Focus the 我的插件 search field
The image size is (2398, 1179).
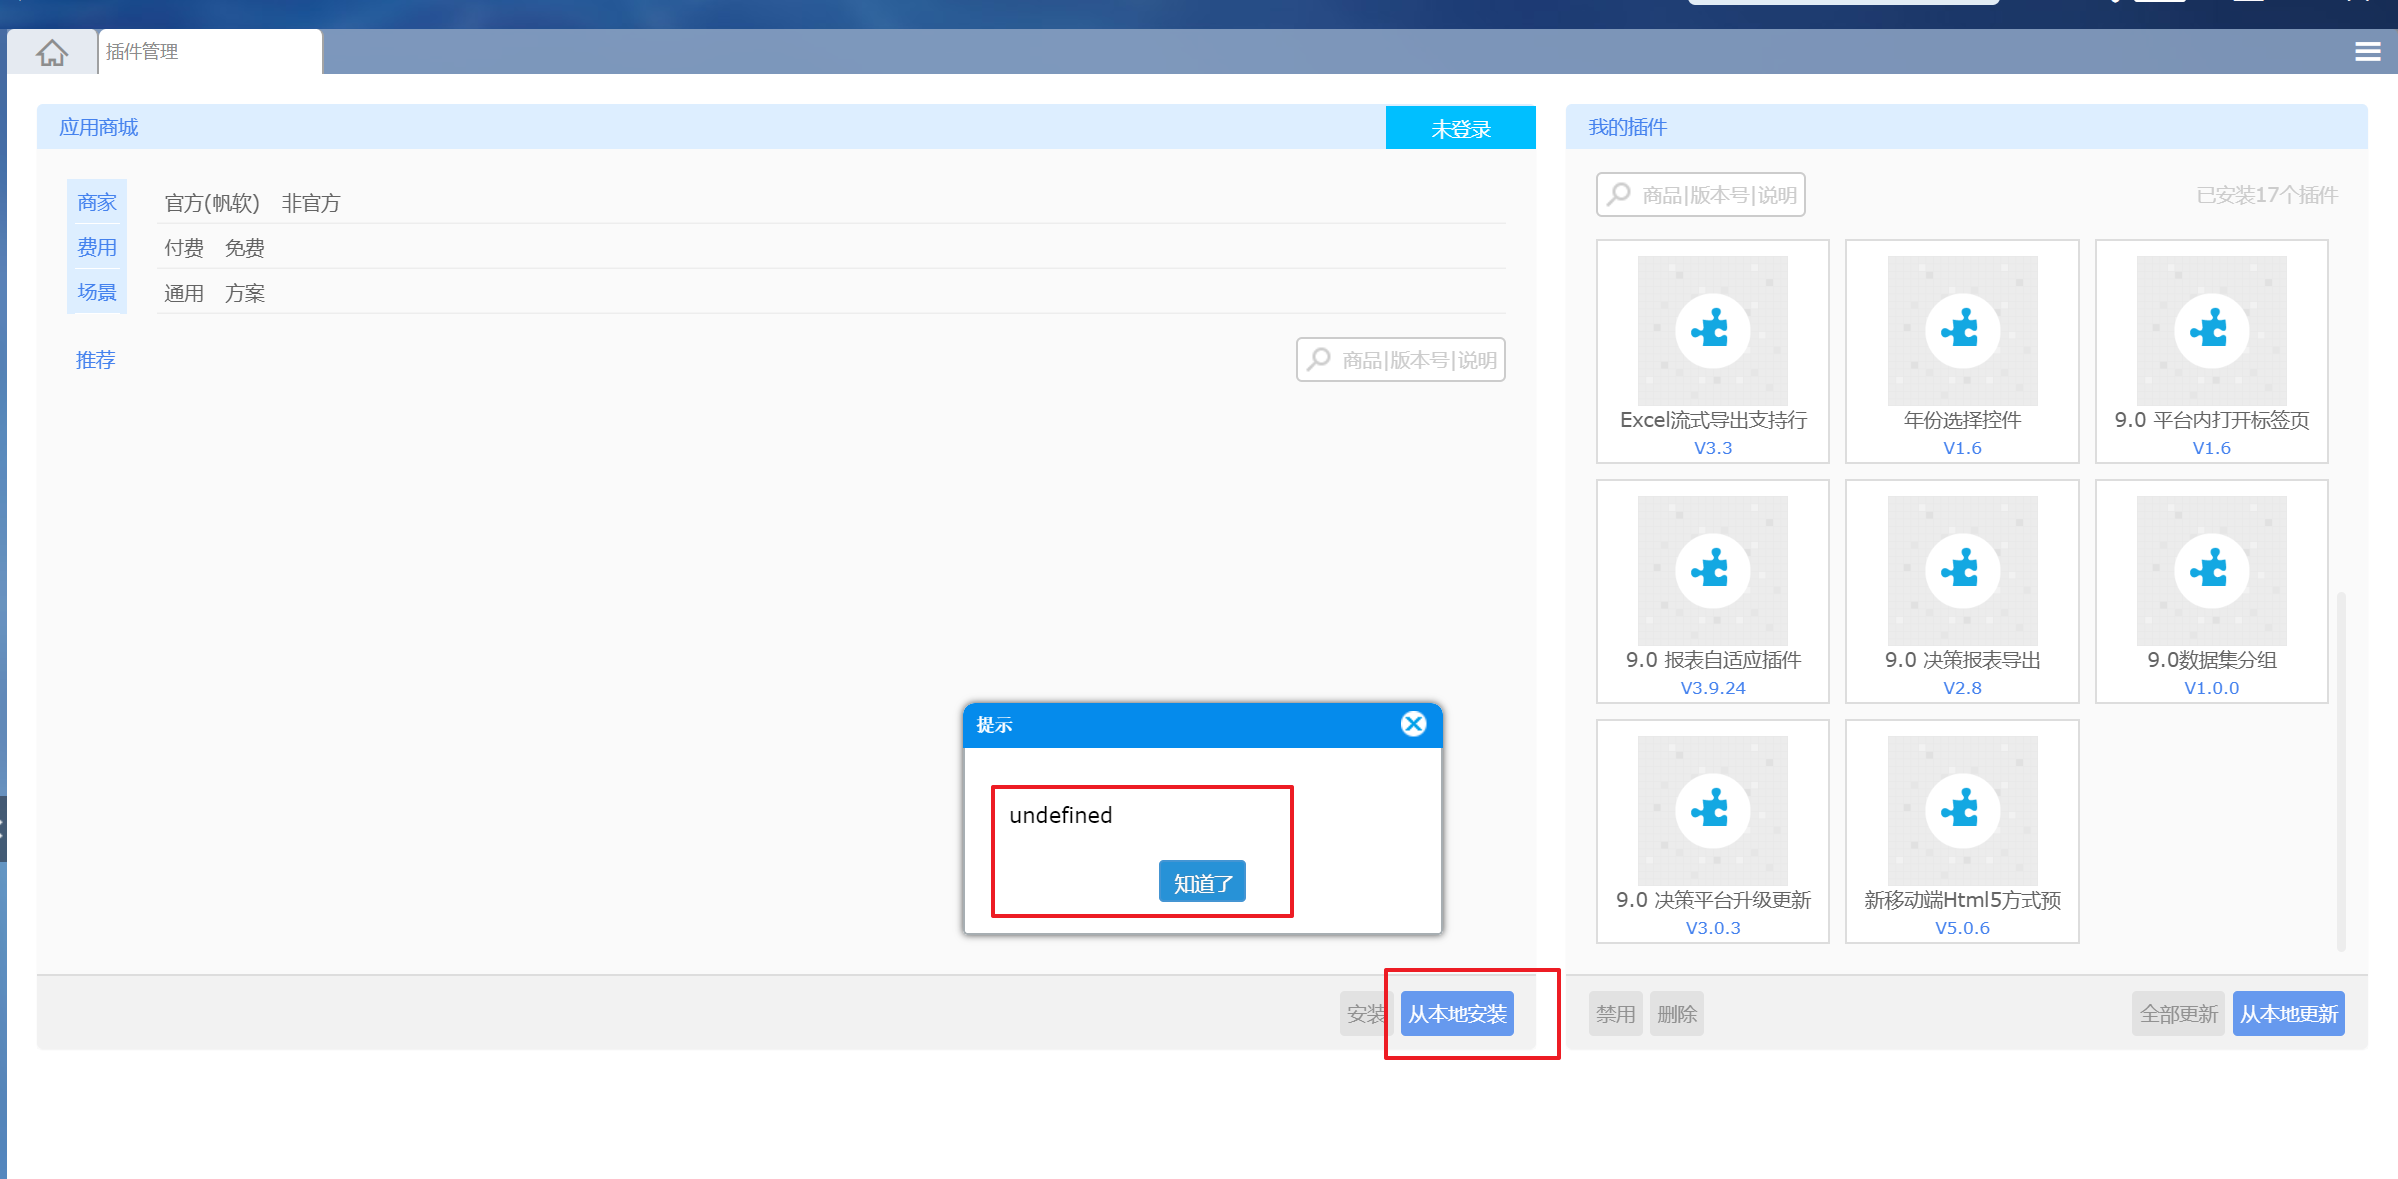pos(1701,195)
